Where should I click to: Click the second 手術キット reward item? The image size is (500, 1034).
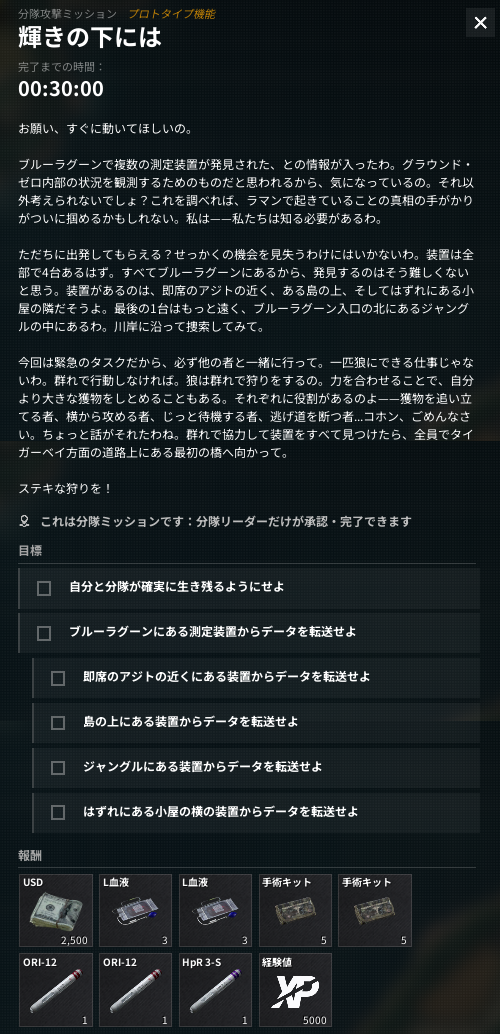coord(375,911)
